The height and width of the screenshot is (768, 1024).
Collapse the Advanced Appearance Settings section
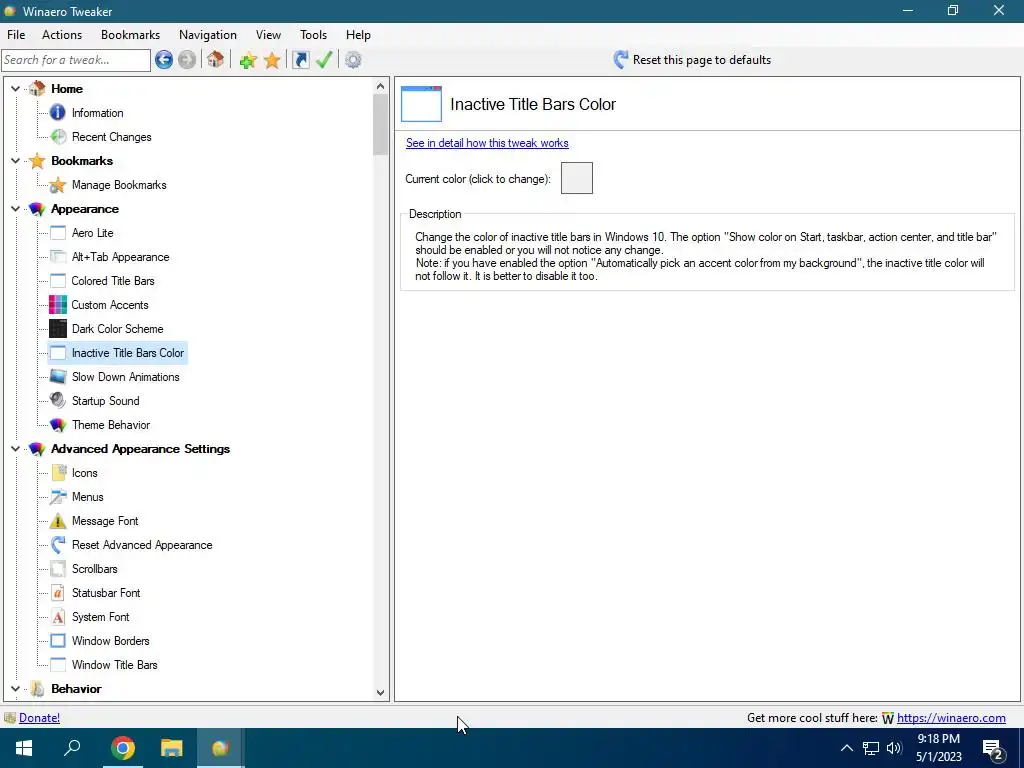click(x=15, y=448)
